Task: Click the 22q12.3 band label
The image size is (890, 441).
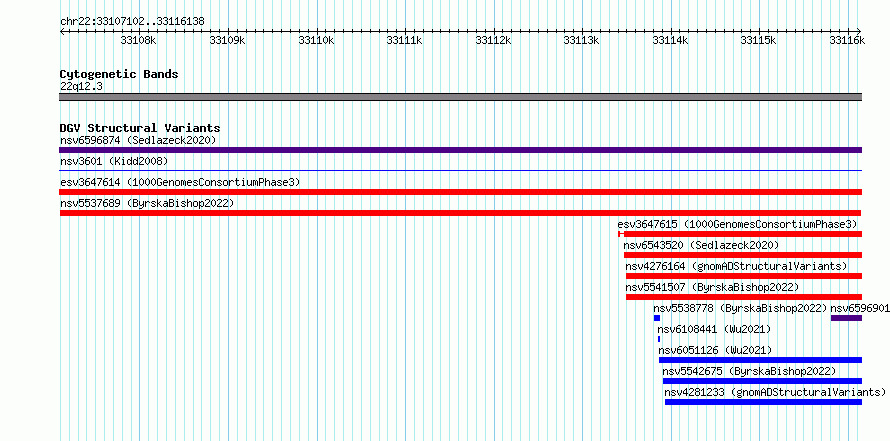Action: 81,87
